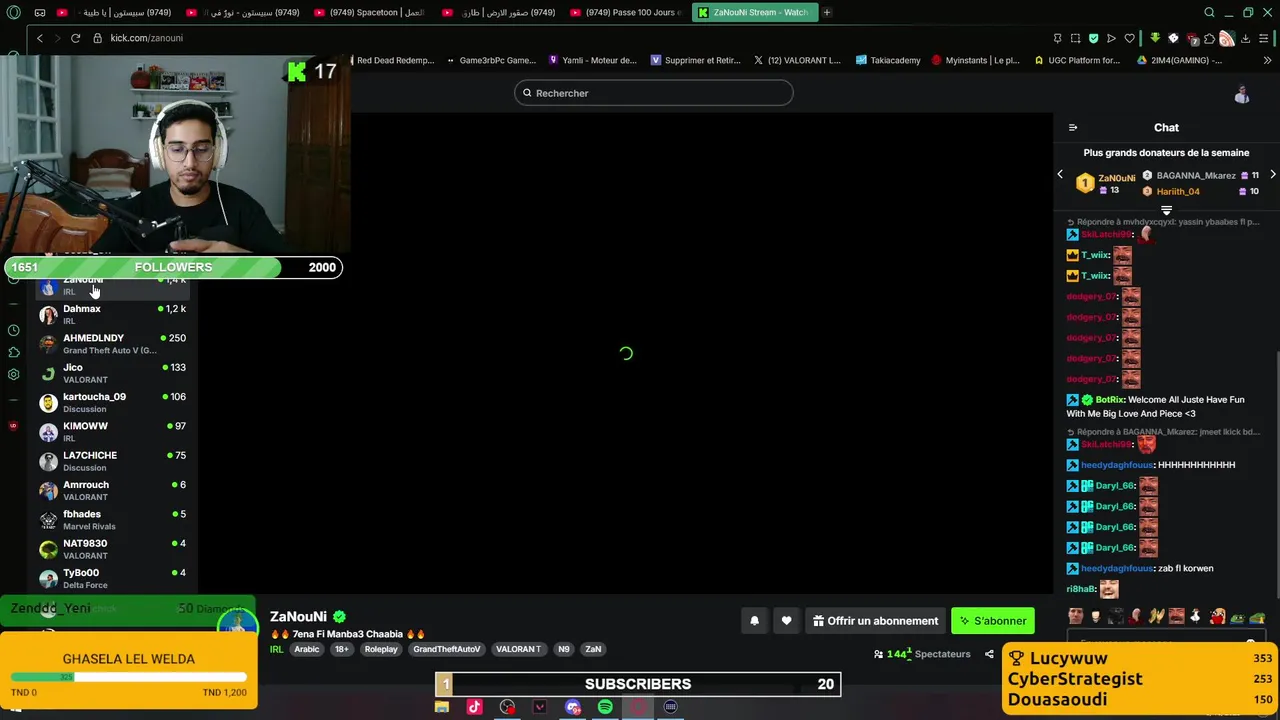This screenshot has width=1280, height=720.
Task: Open Amrrouch channel in sidebar
Action: 113,491
